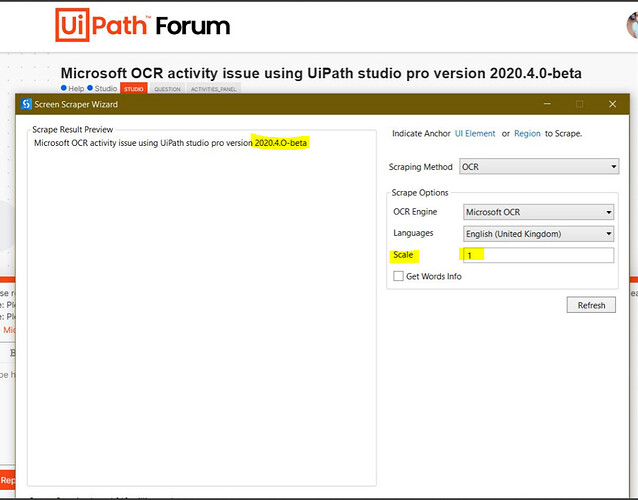Click the forum topic title heading
The width and height of the screenshot is (638, 500).
321,73
